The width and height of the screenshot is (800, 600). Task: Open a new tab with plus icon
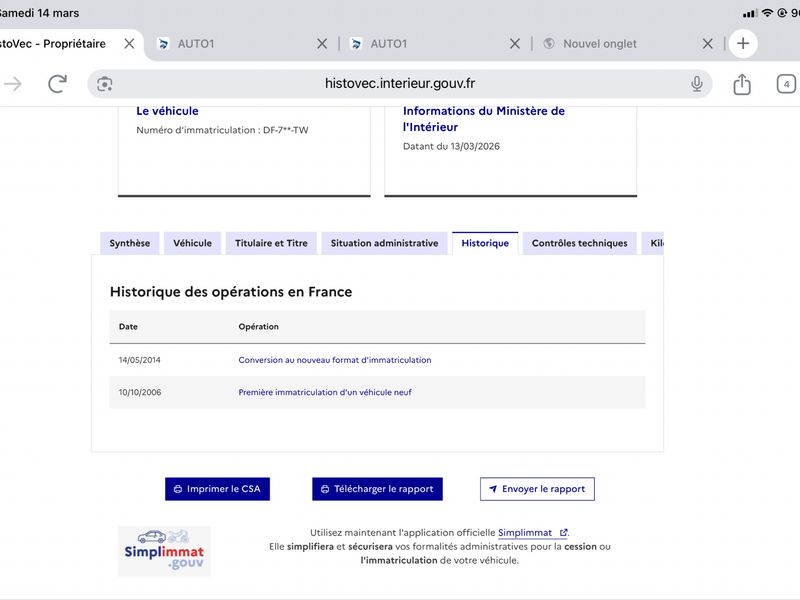(x=742, y=43)
